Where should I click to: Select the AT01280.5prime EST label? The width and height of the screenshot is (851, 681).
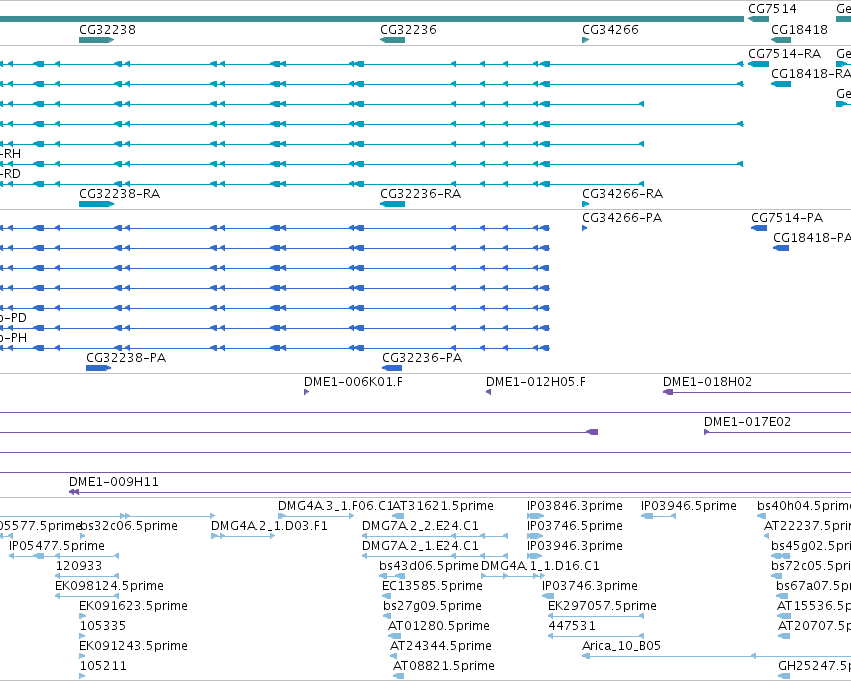pyautogui.click(x=439, y=626)
